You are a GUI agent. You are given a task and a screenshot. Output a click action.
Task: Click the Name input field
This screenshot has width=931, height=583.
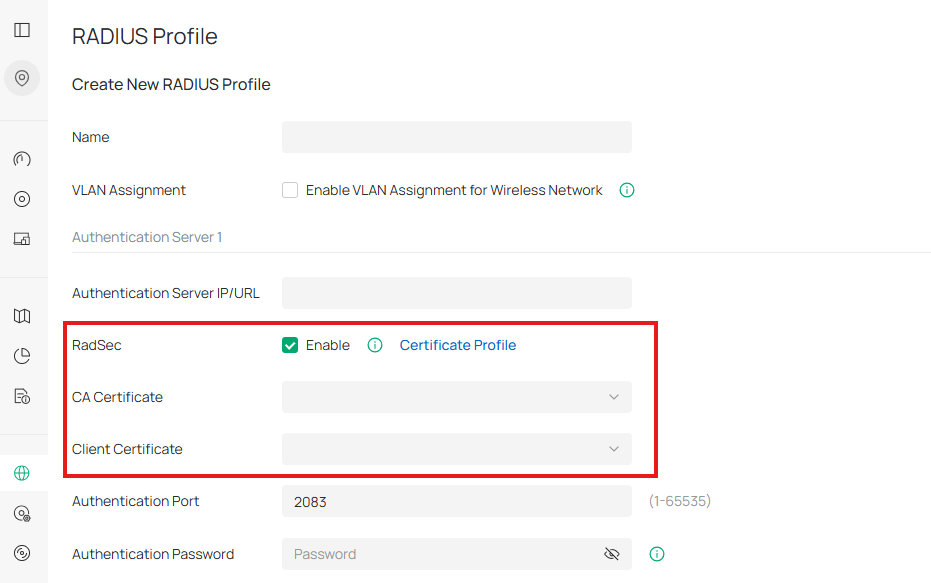(456, 137)
